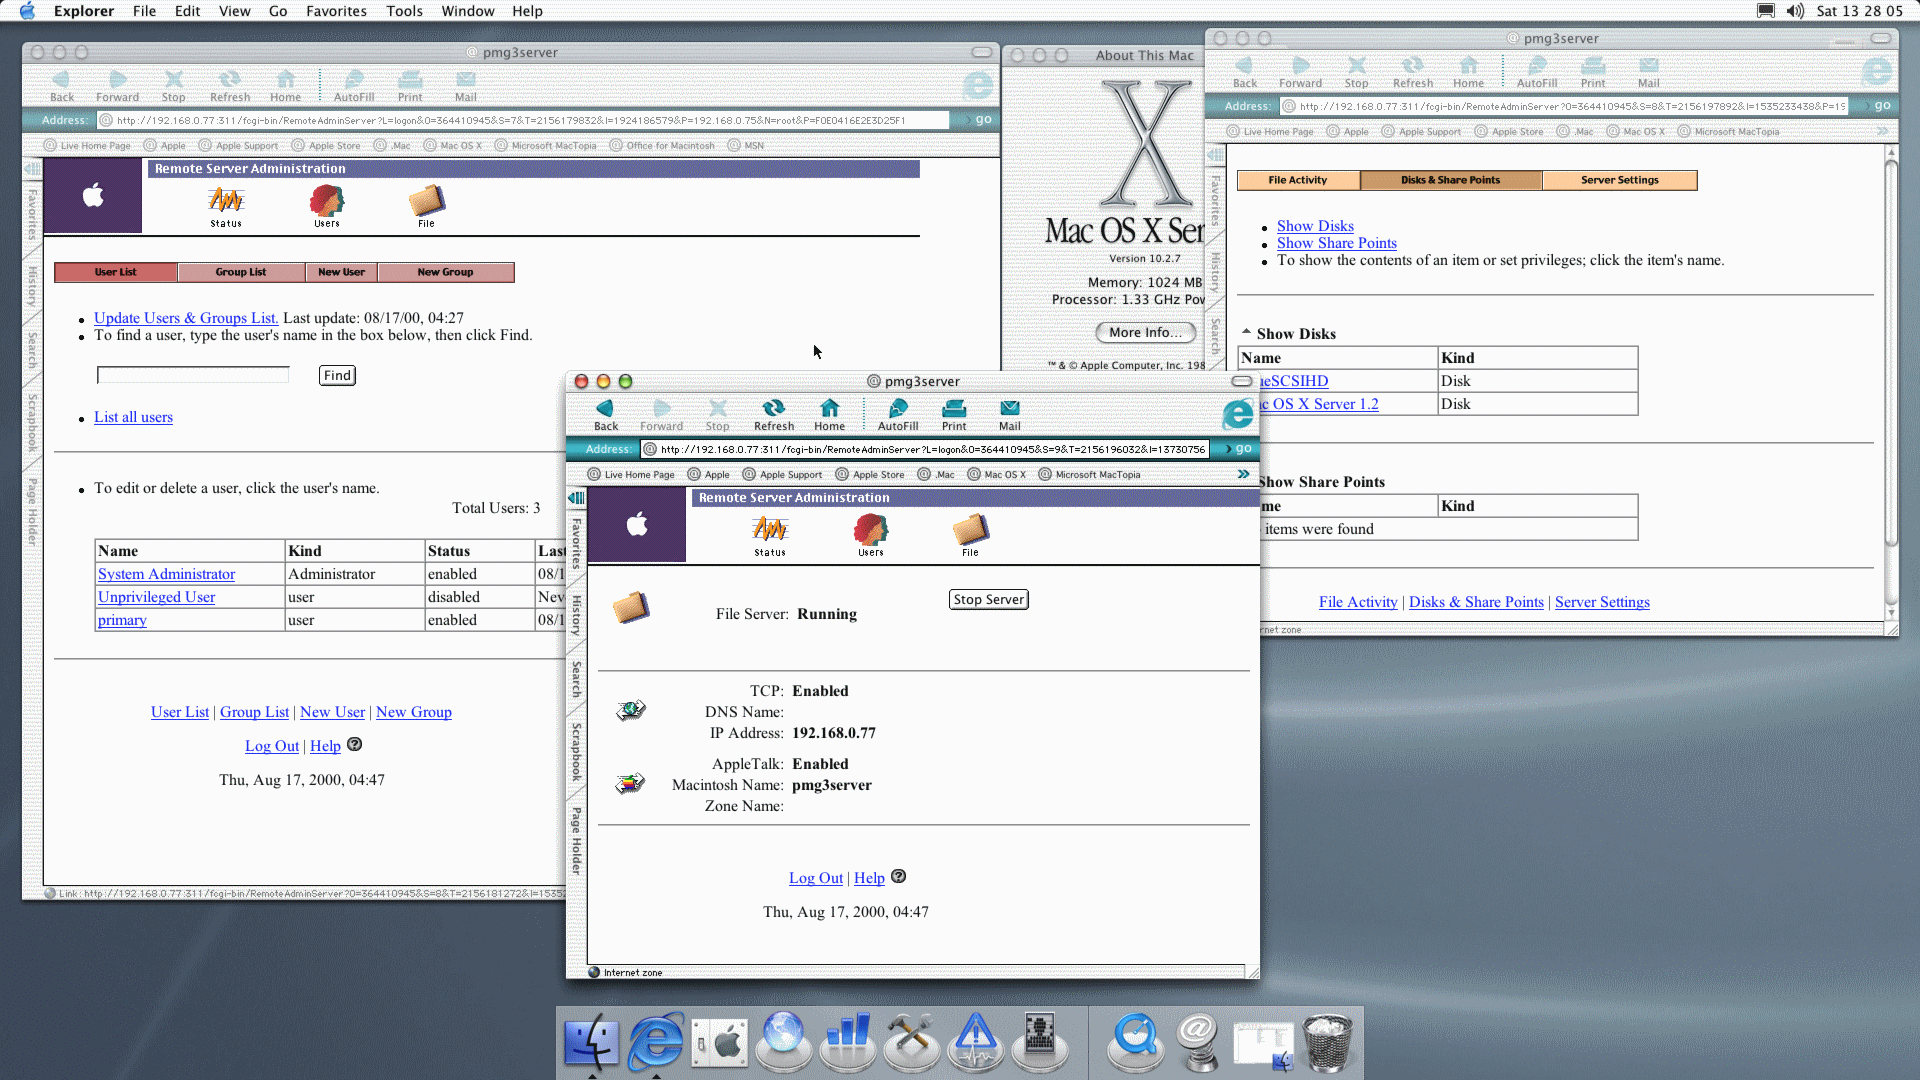The width and height of the screenshot is (1920, 1080).
Task: Open Favorites side tab in front window
Action: click(576, 543)
